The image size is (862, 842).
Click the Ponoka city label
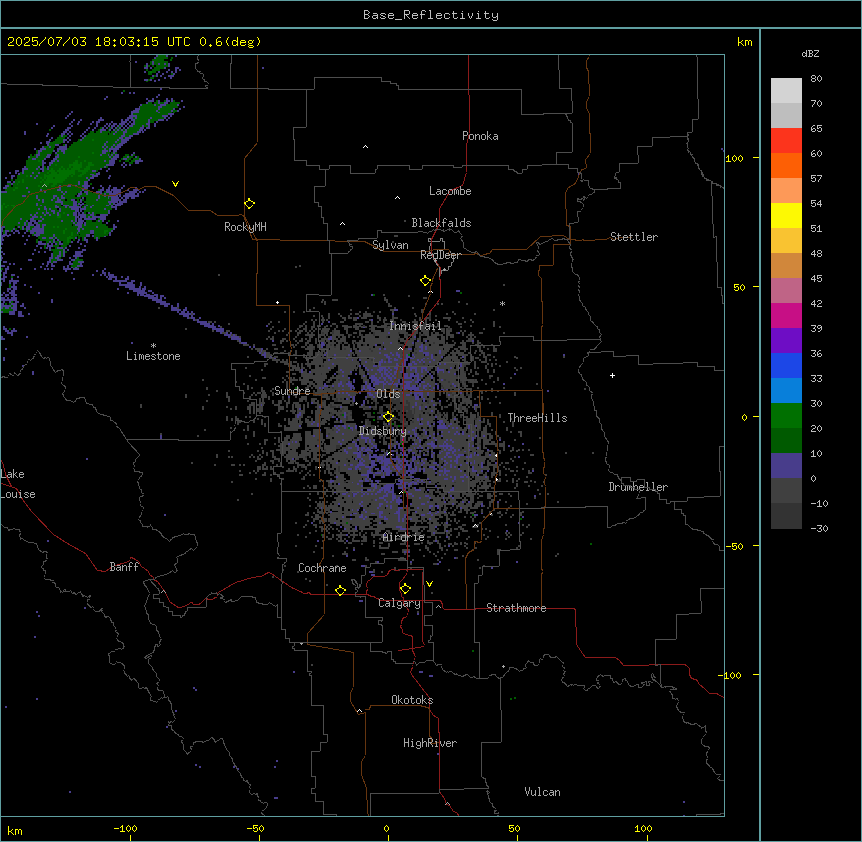click(480, 136)
